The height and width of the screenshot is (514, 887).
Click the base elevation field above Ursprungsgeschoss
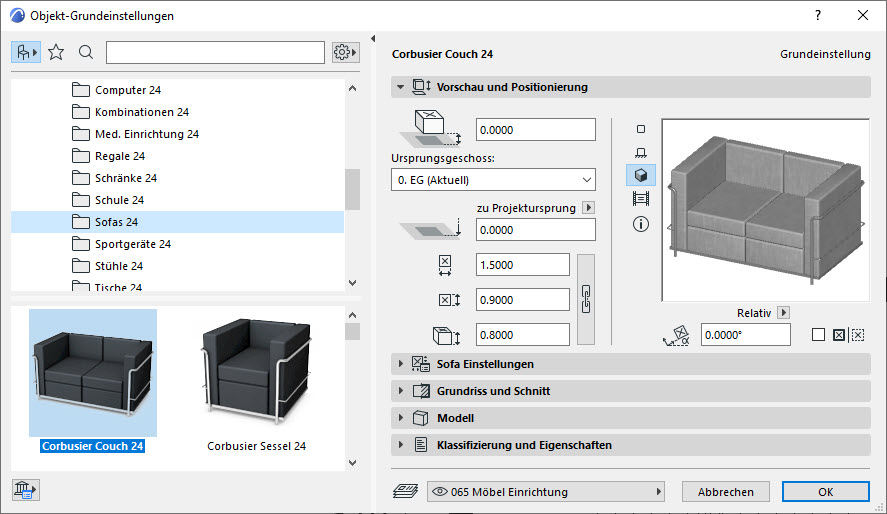click(x=536, y=129)
